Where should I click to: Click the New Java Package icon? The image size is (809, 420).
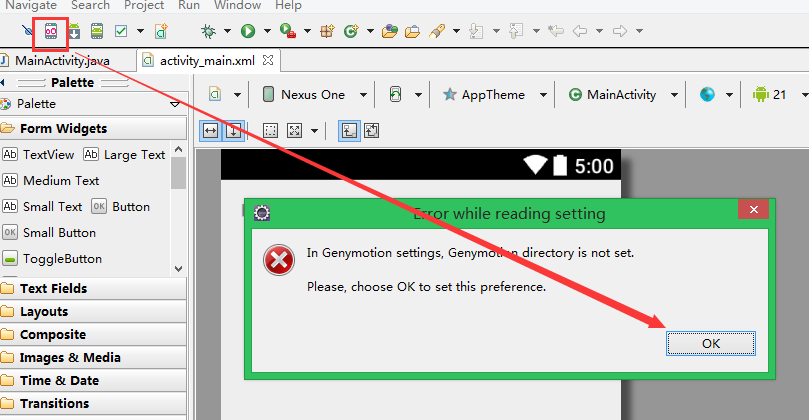pyautogui.click(x=327, y=31)
